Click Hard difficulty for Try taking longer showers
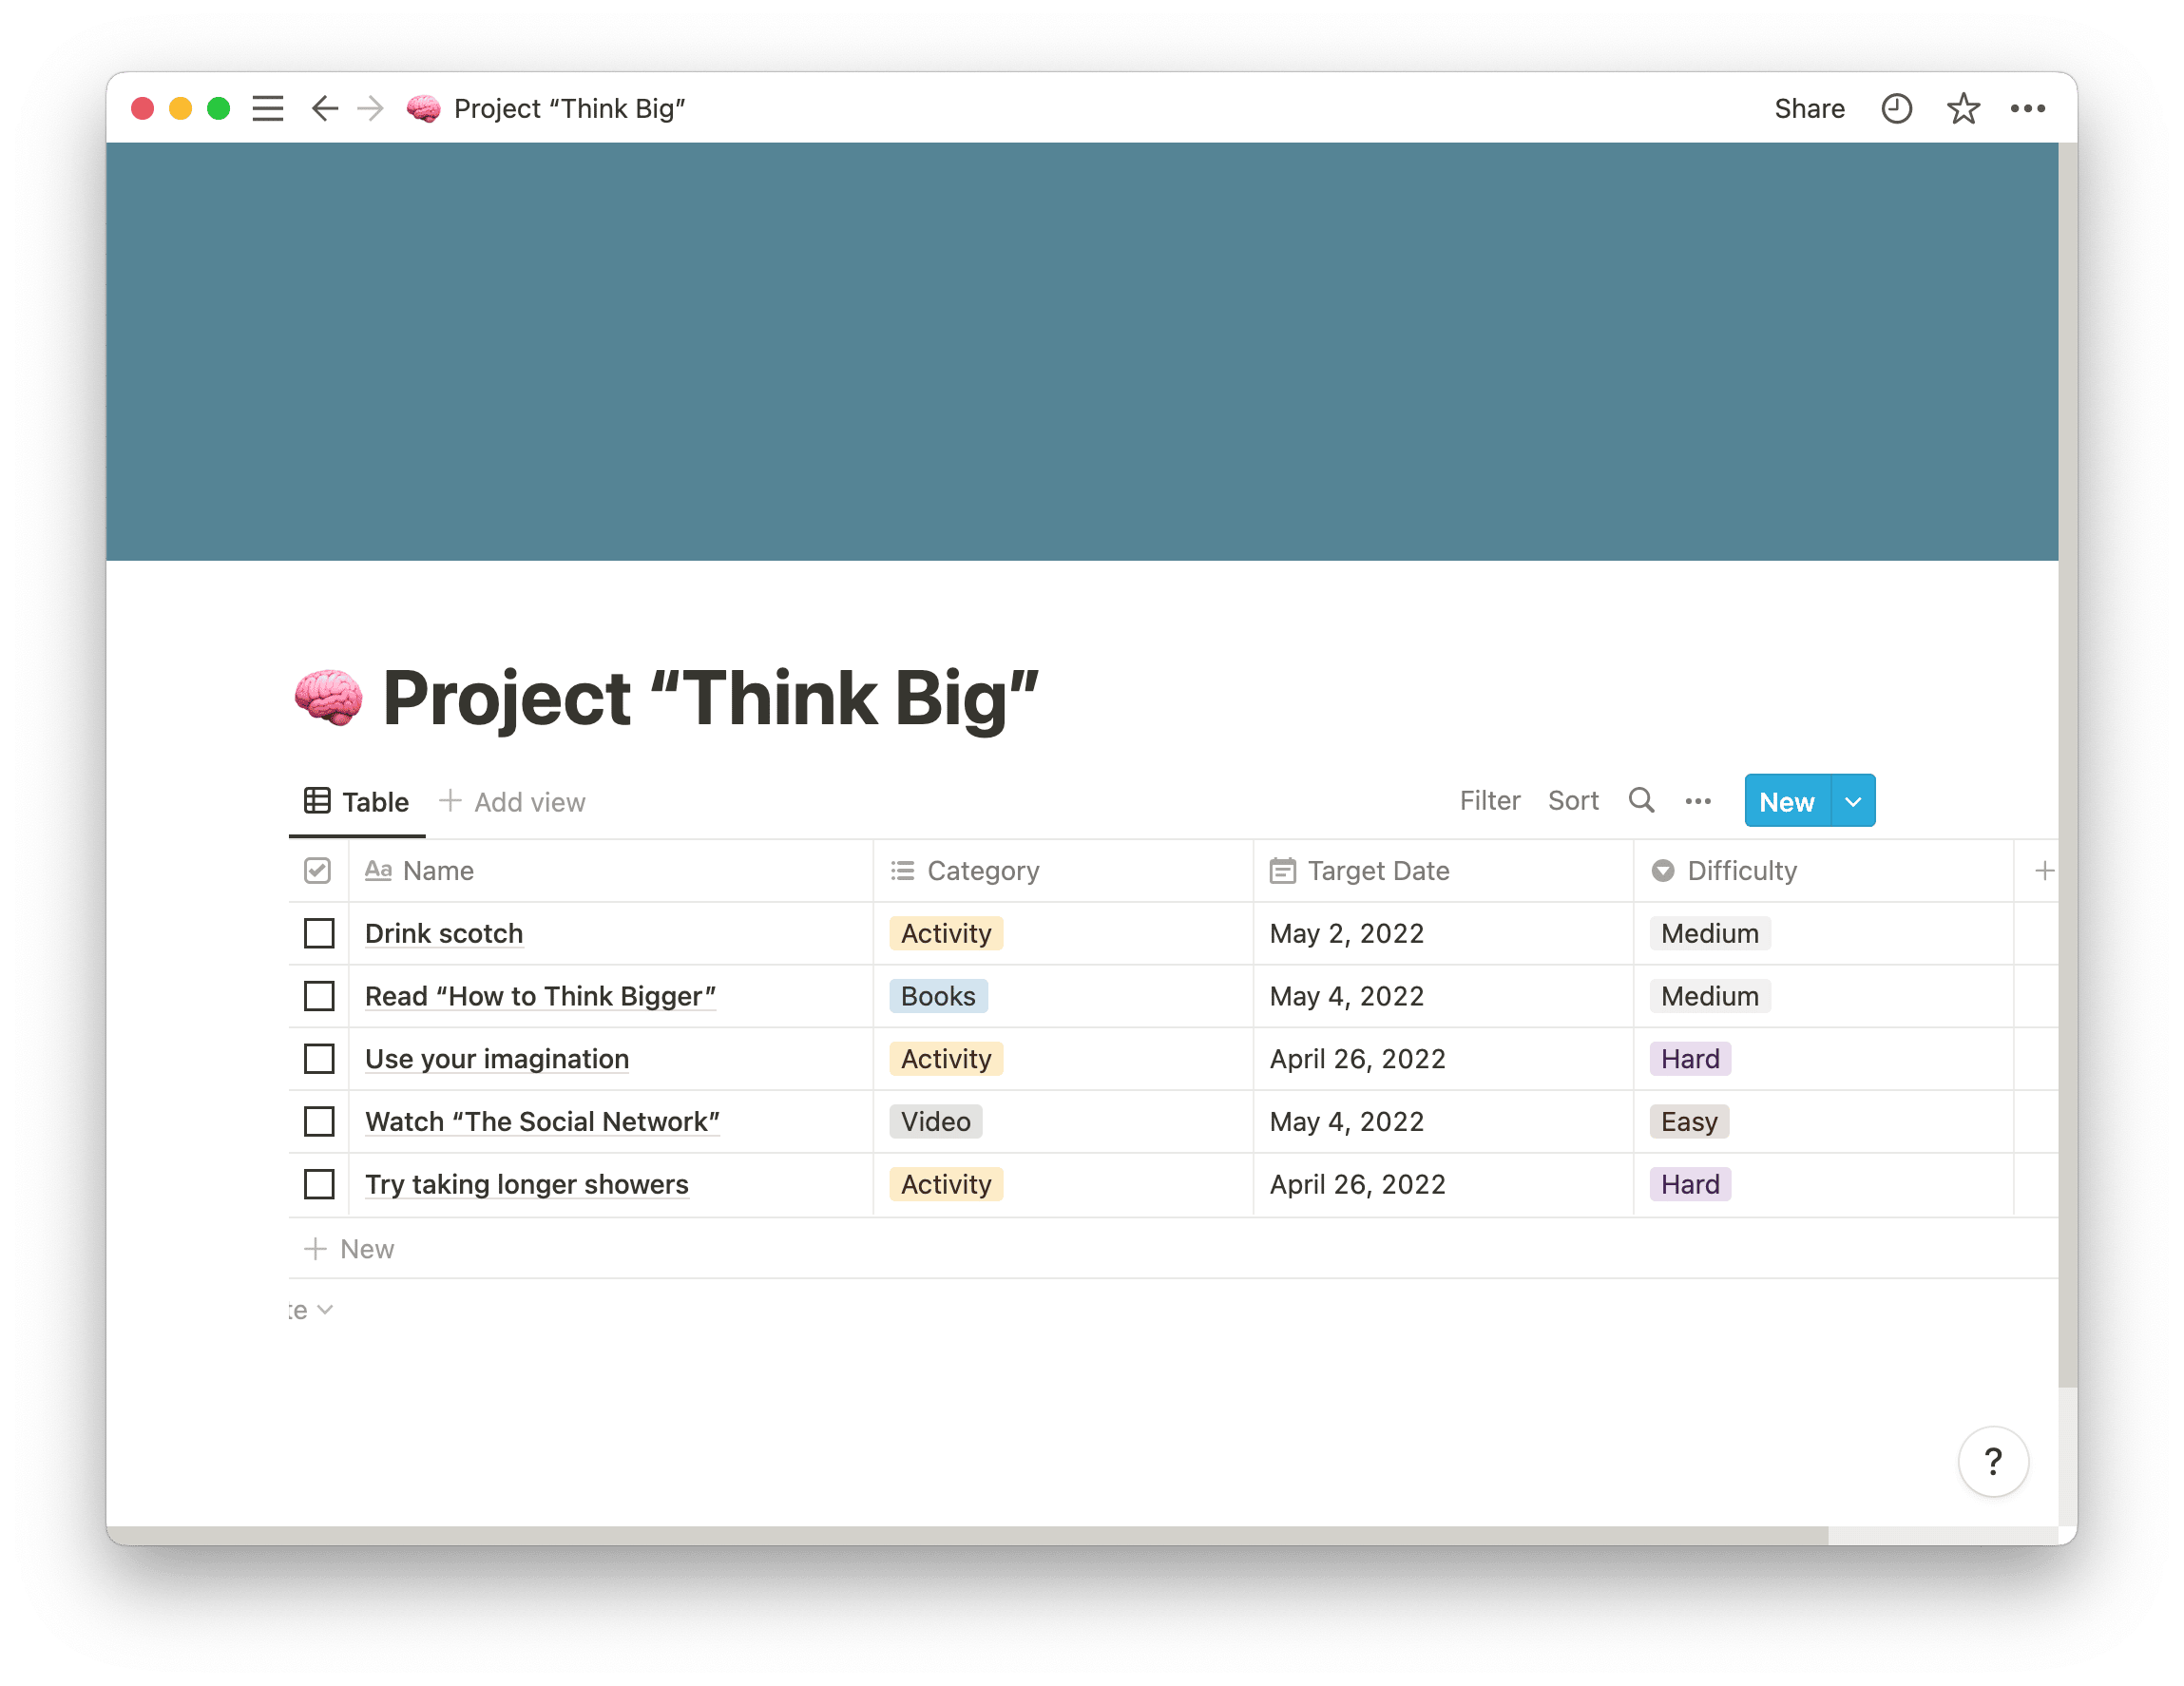This screenshot has width=2184, height=1686. click(1690, 1184)
